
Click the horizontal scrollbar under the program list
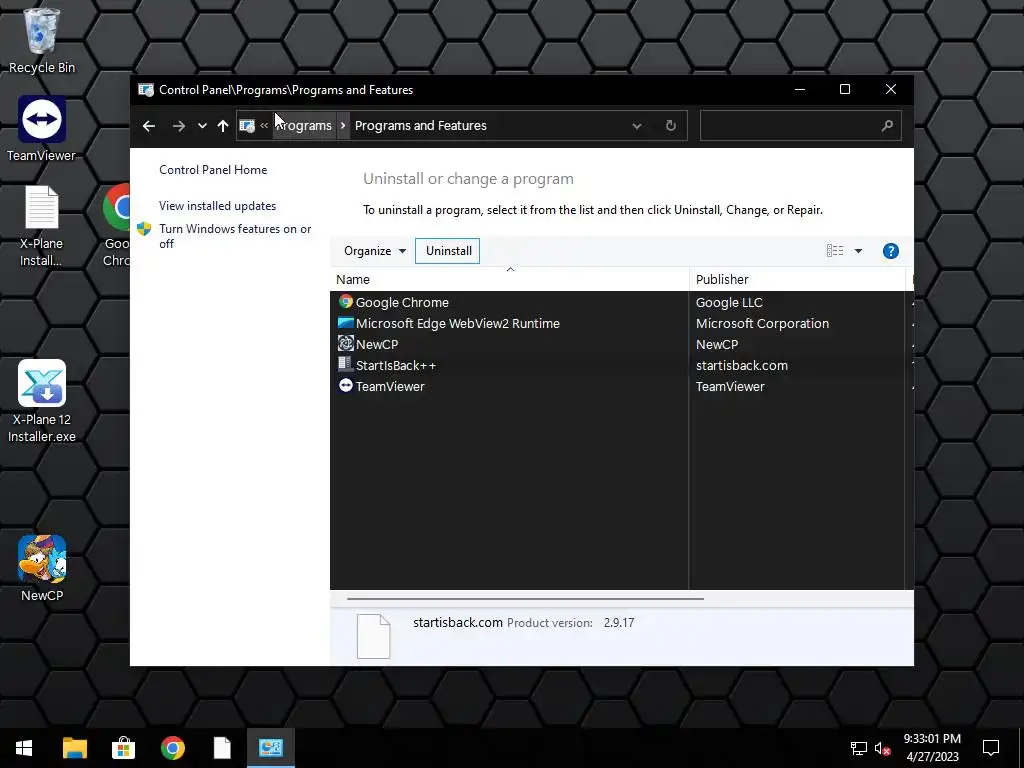tap(525, 598)
